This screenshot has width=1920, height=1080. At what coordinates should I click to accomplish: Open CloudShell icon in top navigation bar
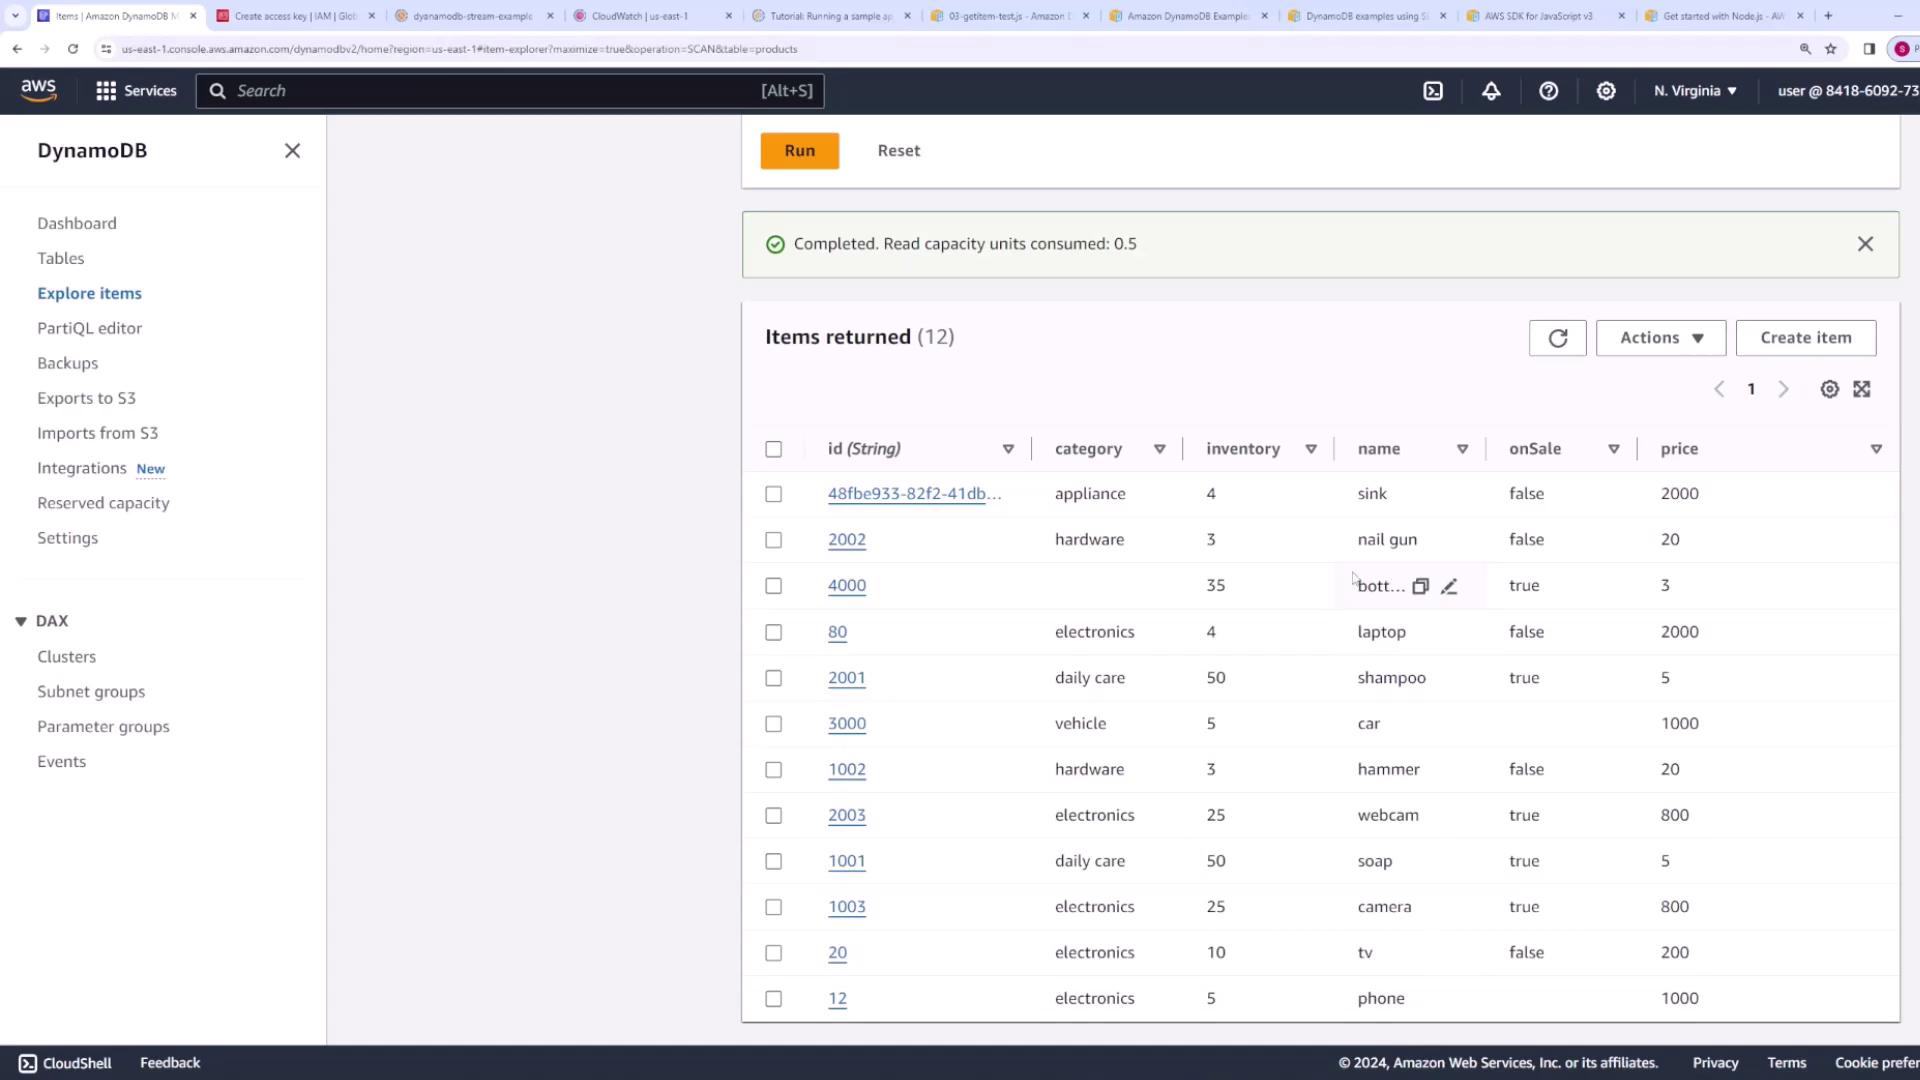(1433, 91)
